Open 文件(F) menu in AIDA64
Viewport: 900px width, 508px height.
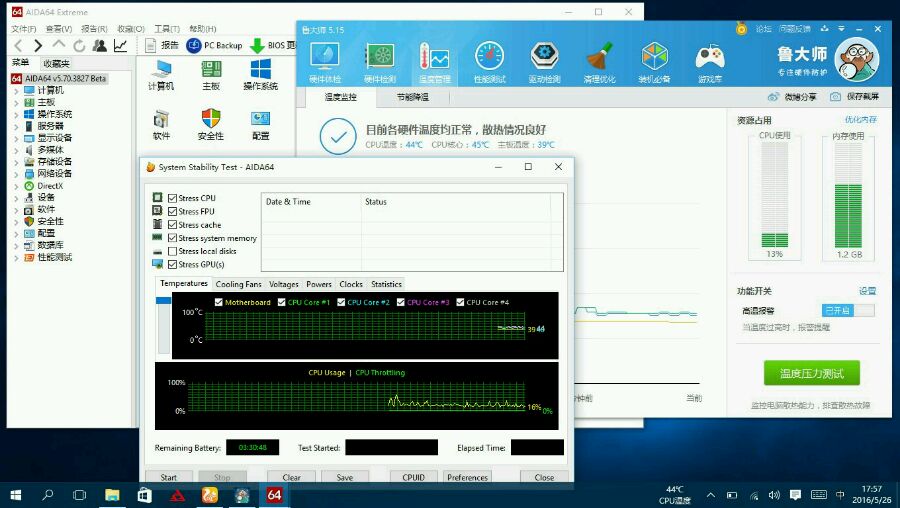click(x=24, y=29)
